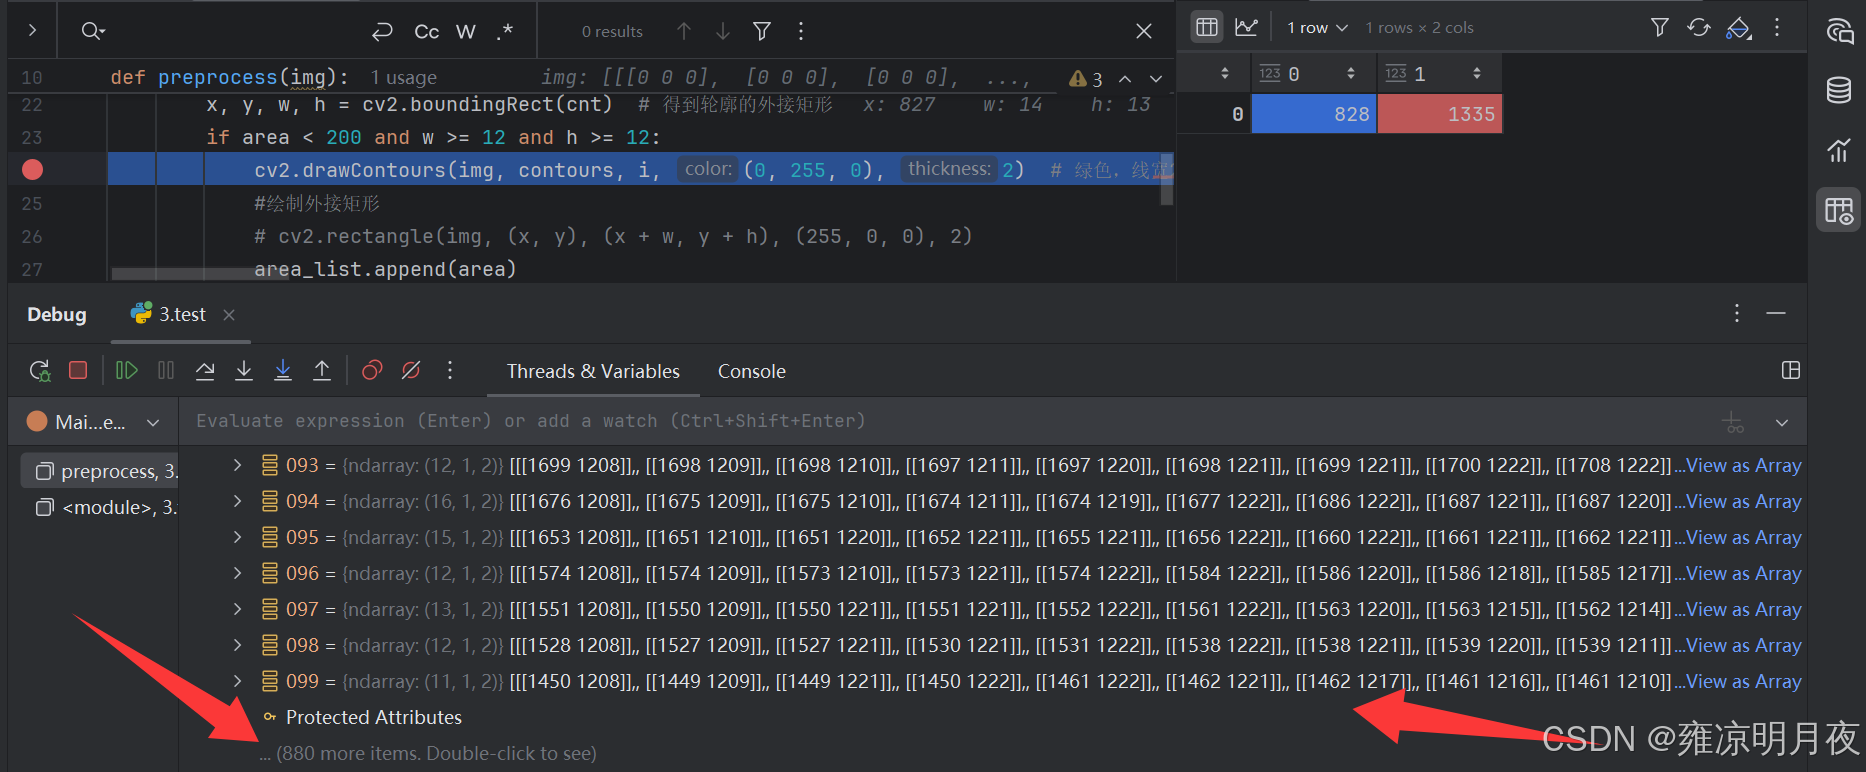Go to next highlighted problem arrow

tap(1156, 78)
